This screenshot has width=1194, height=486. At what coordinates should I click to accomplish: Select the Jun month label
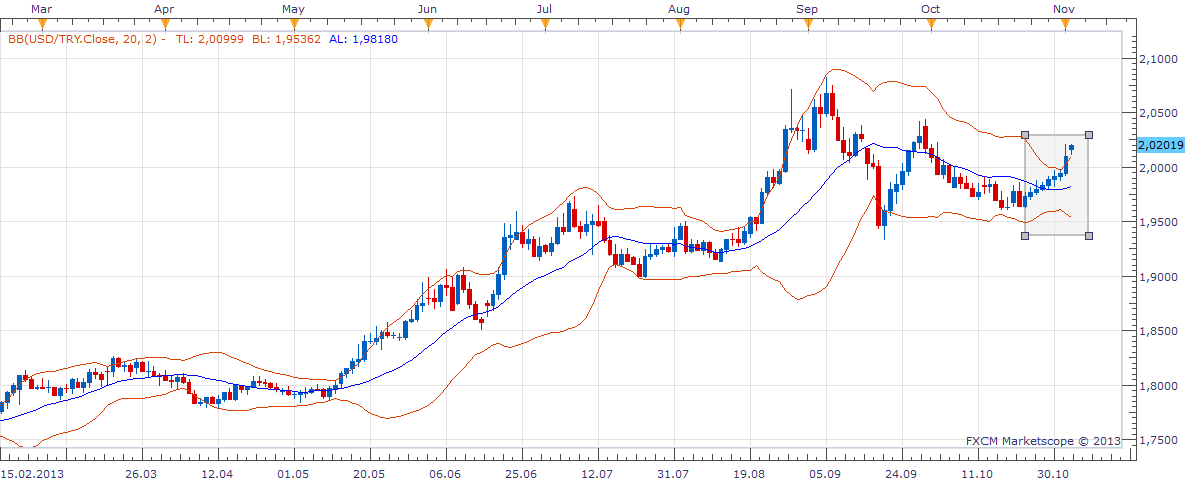(x=428, y=9)
